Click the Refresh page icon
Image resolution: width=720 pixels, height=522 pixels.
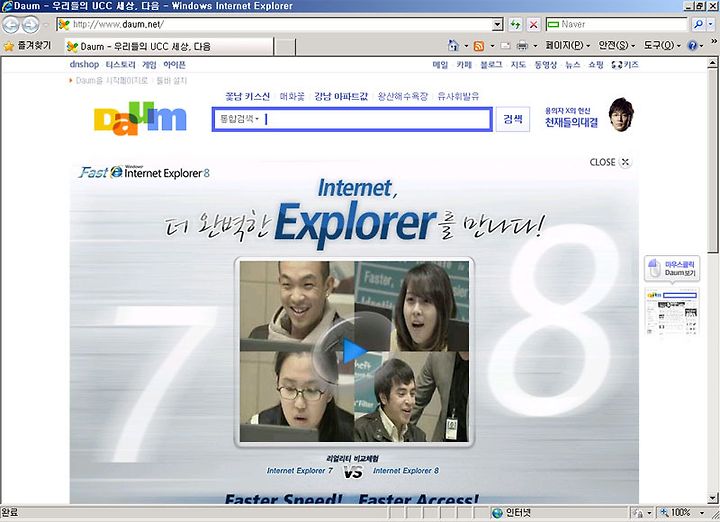pyautogui.click(x=515, y=25)
